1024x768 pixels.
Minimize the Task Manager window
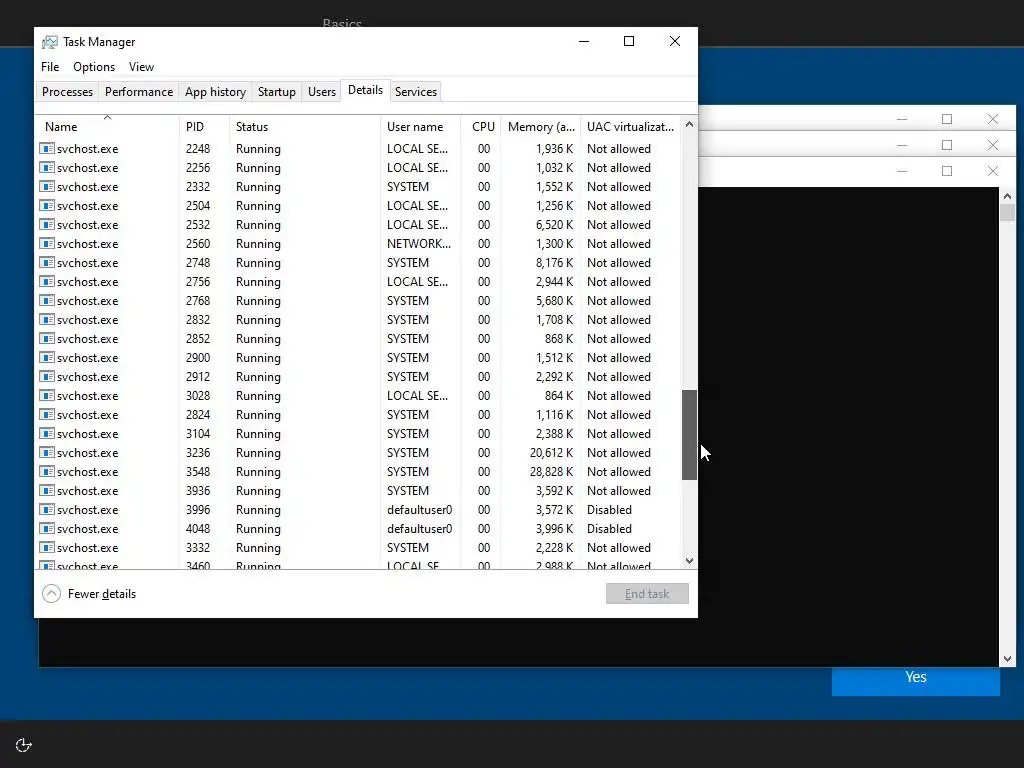click(x=584, y=41)
